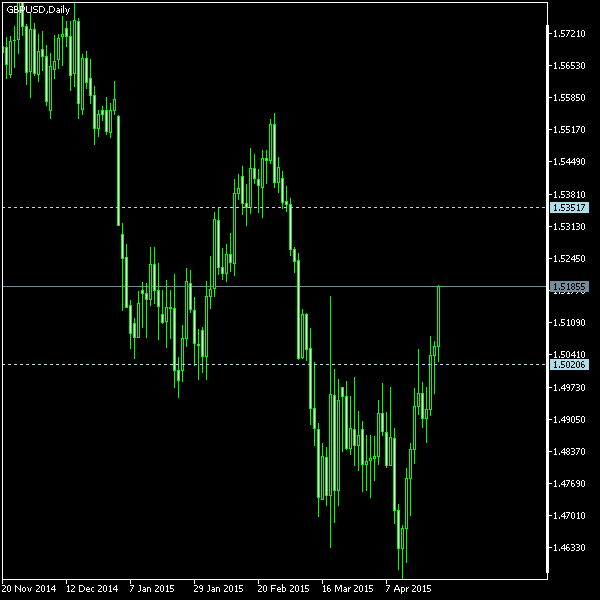The width and height of the screenshot is (600, 600).
Task: Click the 29 Jan 2015 date label
Action: [x=218, y=589]
